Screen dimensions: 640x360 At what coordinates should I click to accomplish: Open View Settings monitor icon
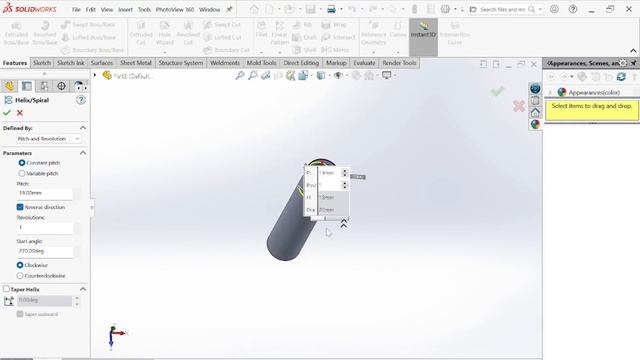387,75
